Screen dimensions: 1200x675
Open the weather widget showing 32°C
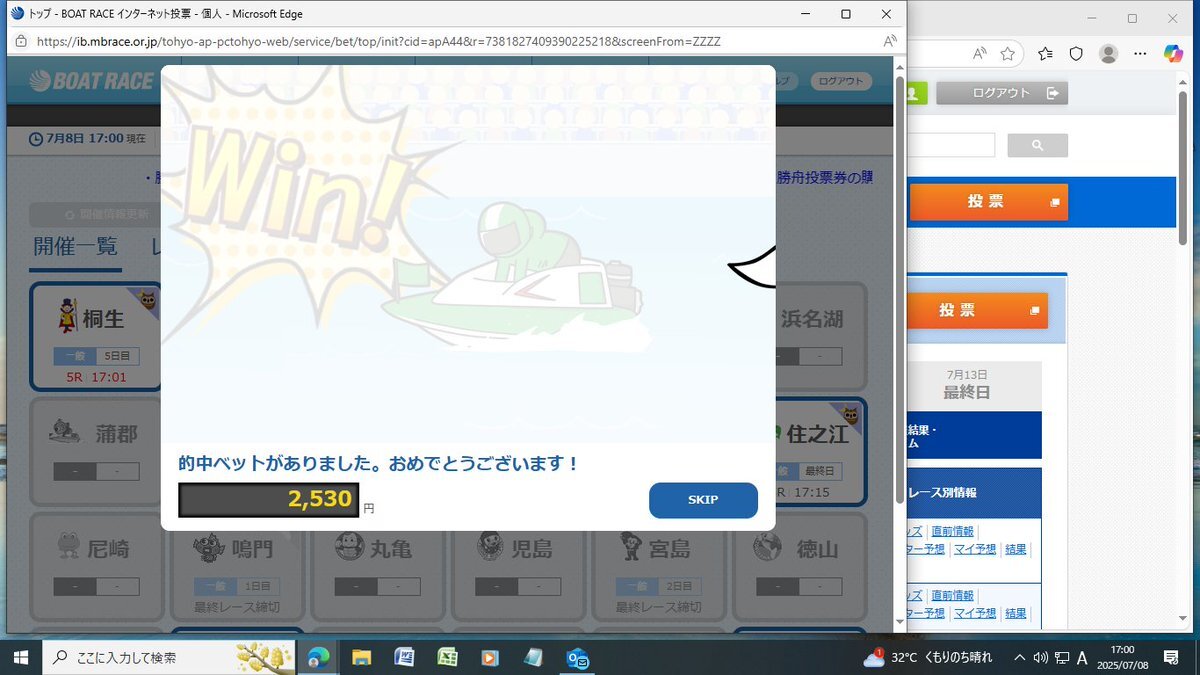927,657
